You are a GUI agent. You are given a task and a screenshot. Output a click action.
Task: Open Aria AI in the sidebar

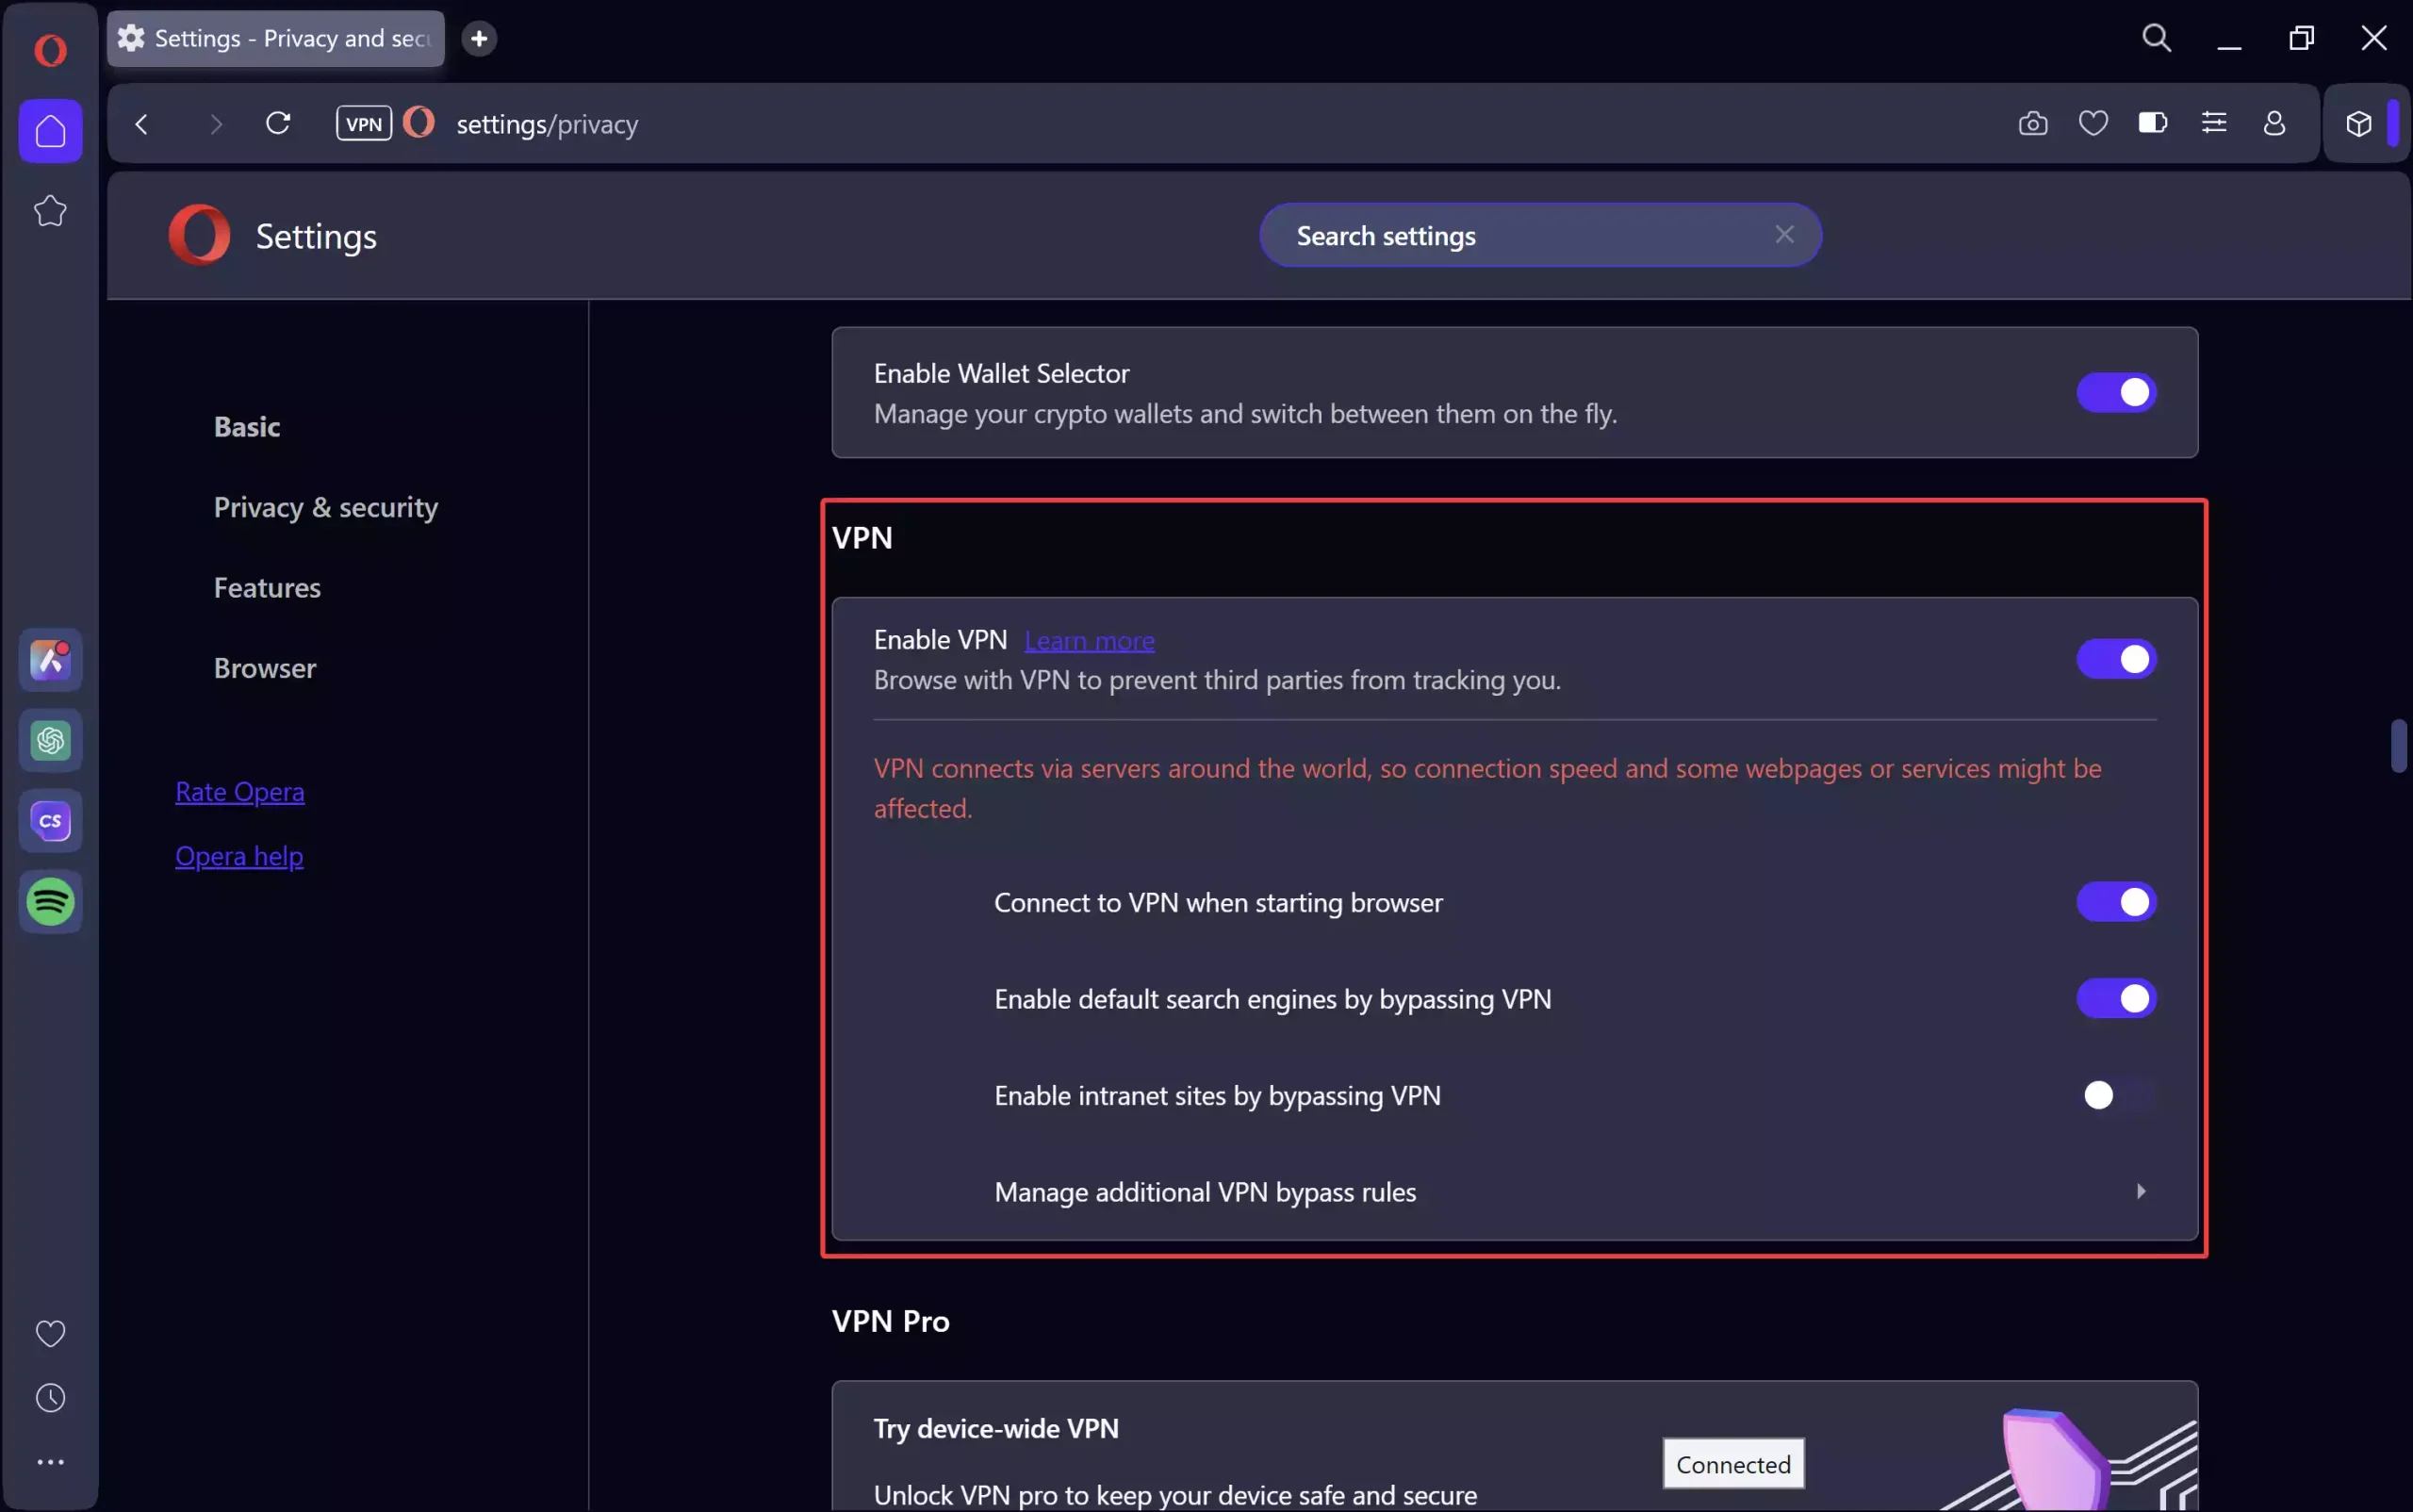tap(50, 660)
